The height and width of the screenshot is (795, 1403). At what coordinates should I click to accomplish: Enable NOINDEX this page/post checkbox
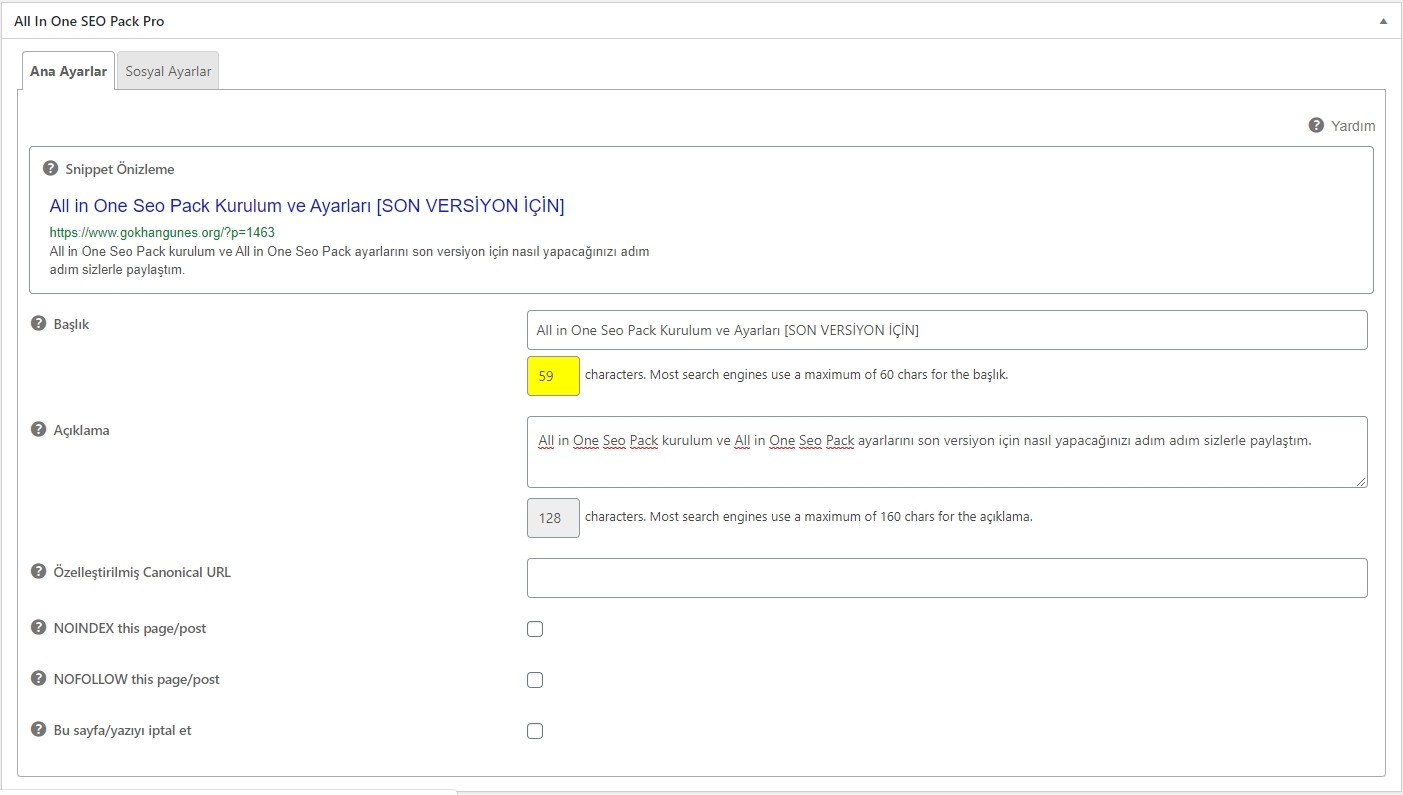535,629
